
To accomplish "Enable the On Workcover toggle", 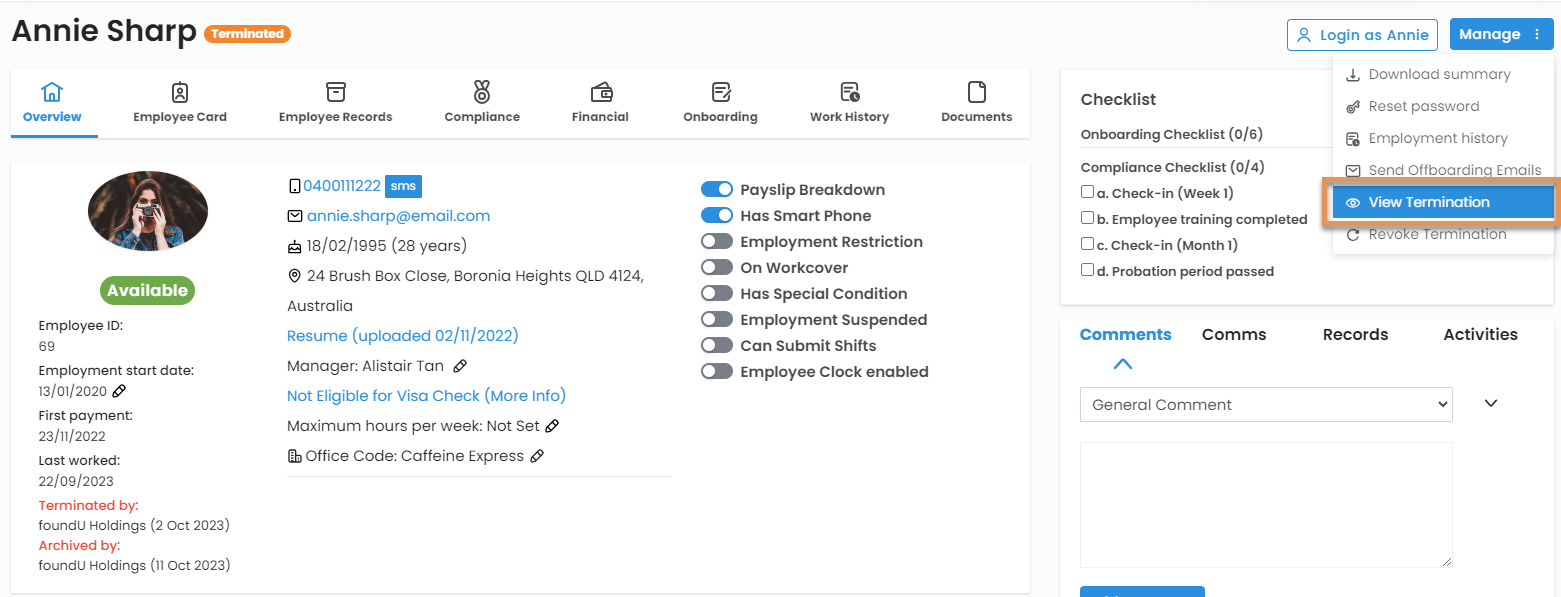I will tap(717, 268).
